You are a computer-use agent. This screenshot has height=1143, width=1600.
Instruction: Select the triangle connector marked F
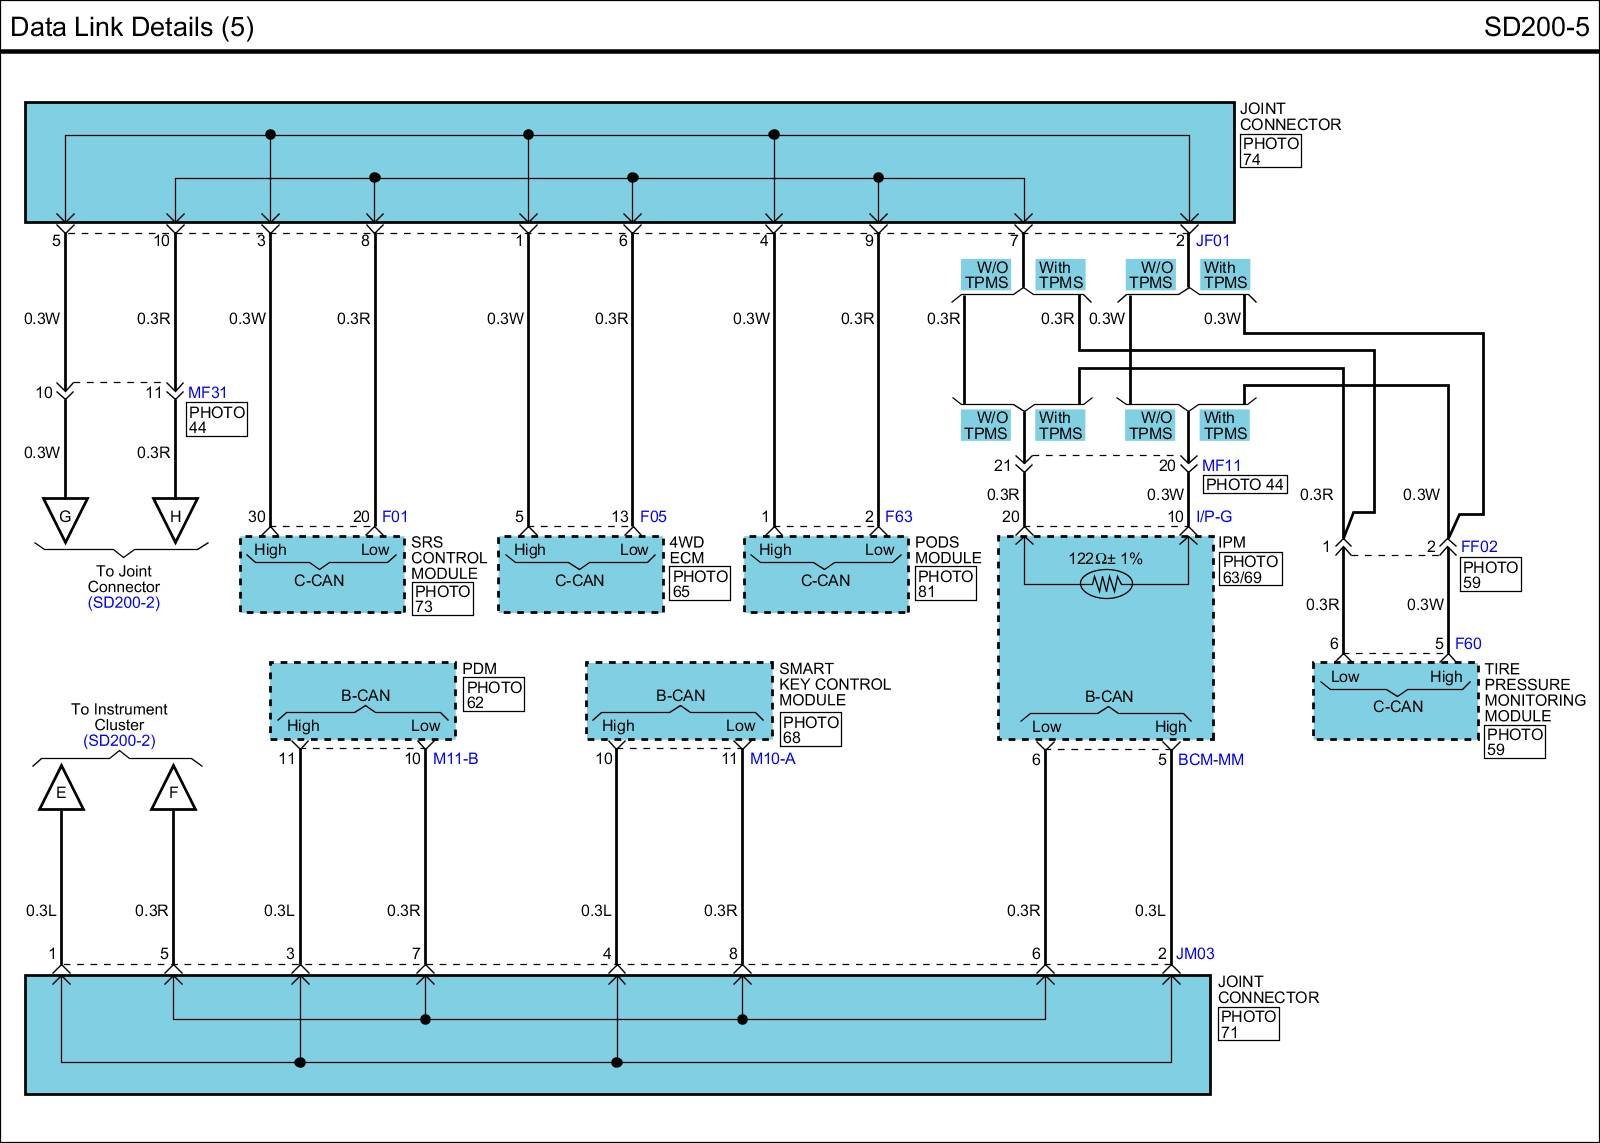coord(173,791)
